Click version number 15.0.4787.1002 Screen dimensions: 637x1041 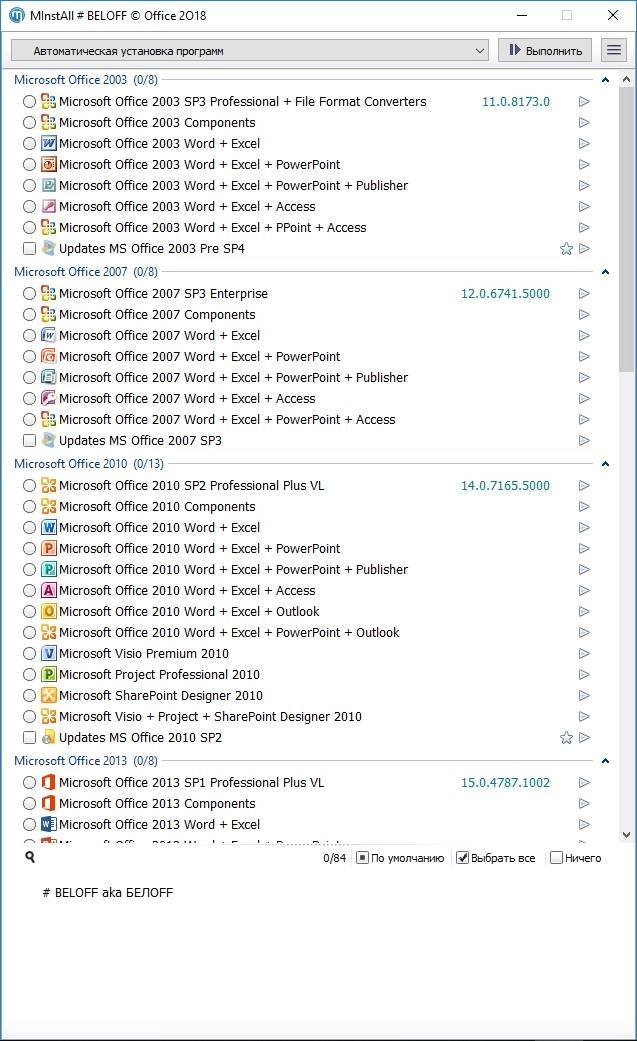coord(505,783)
